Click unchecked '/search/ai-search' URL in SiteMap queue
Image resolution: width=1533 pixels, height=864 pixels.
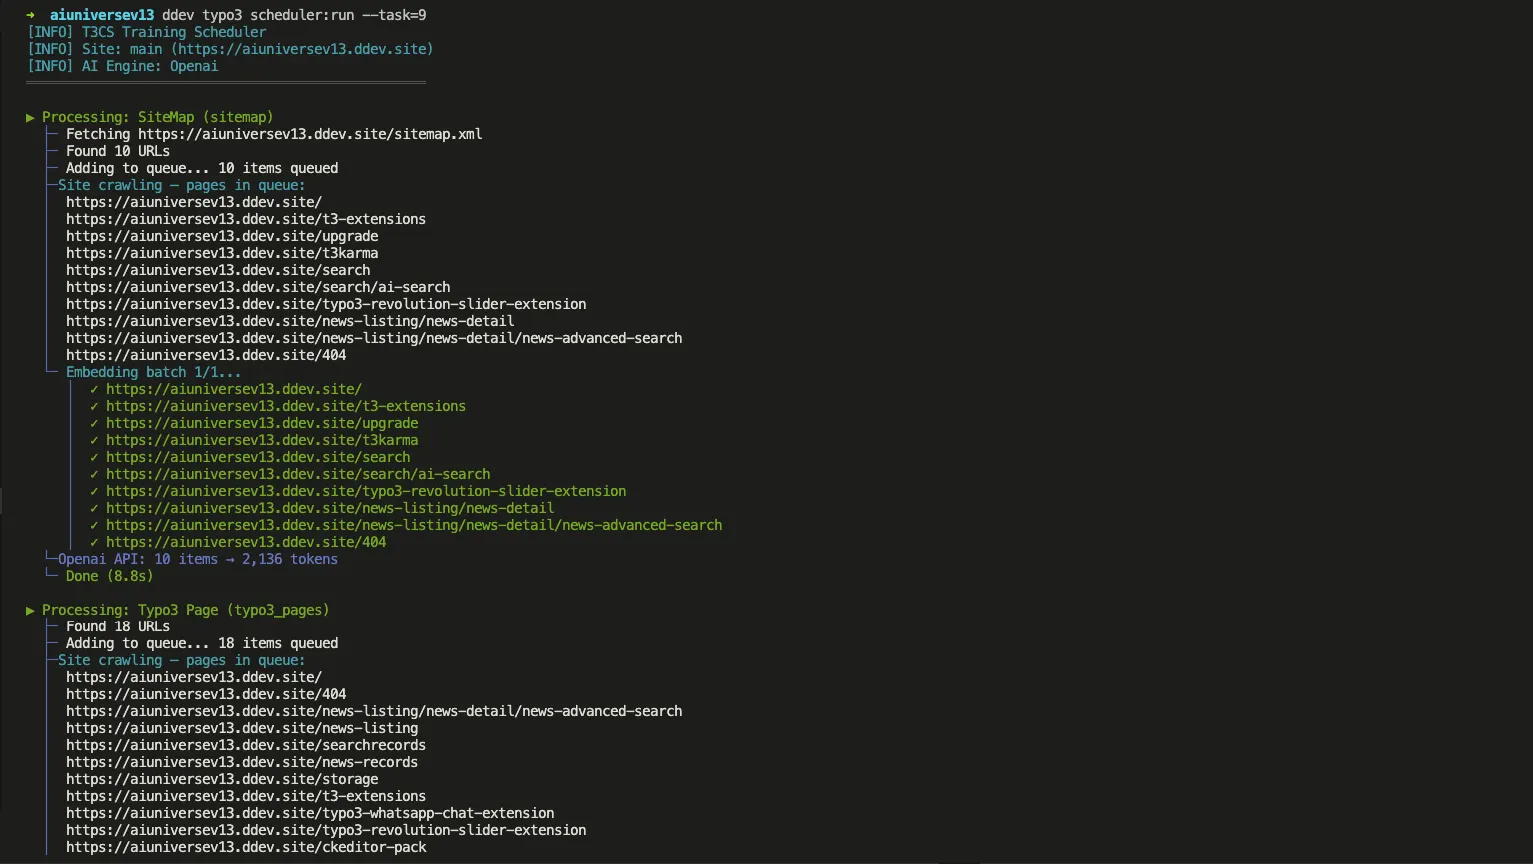(258, 287)
